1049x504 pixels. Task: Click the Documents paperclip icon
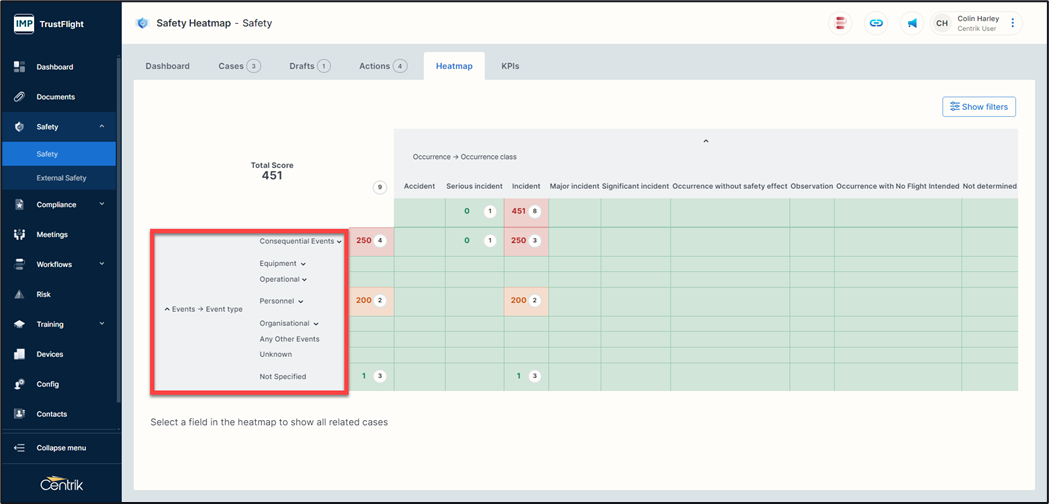click(19, 97)
